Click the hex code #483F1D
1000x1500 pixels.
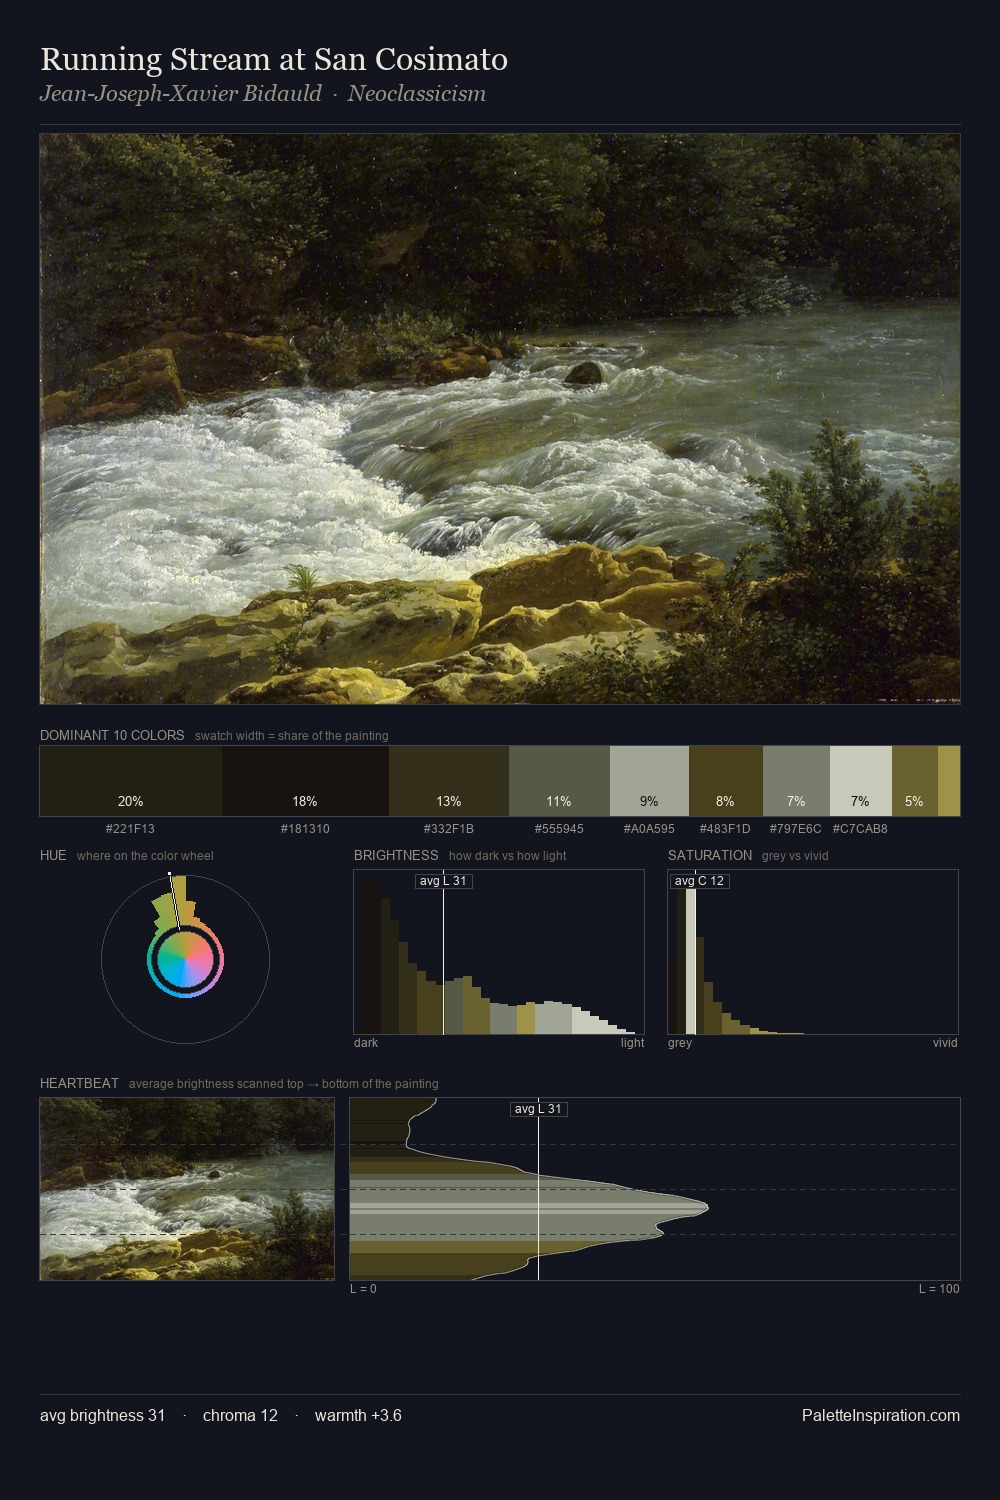click(x=725, y=829)
